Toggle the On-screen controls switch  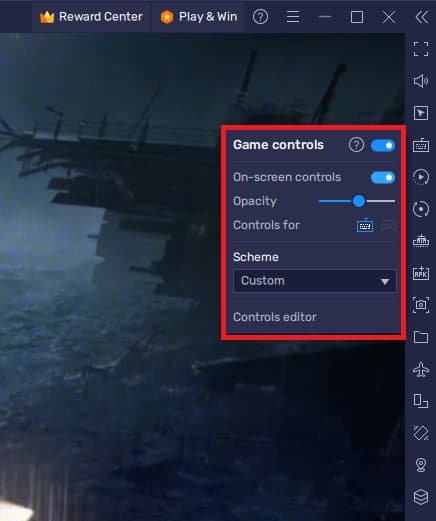coord(383,178)
